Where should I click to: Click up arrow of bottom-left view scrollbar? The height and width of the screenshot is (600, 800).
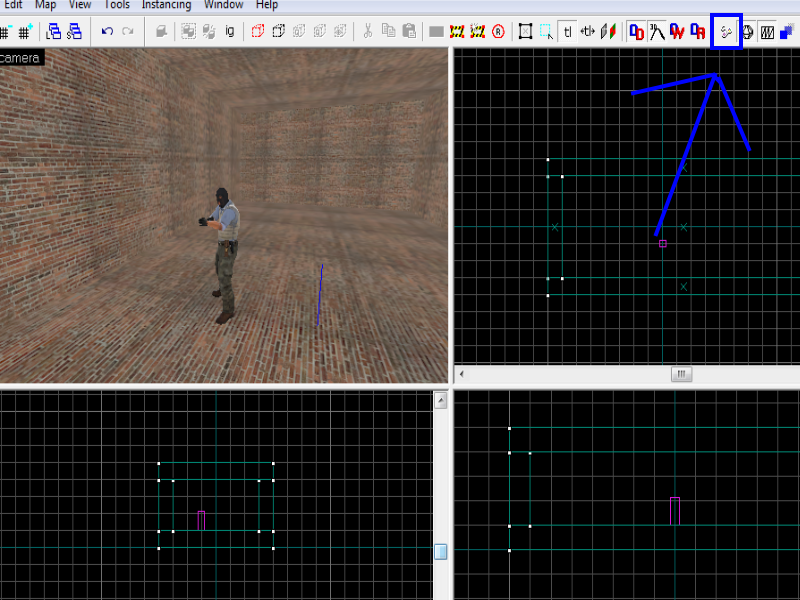coord(440,401)
